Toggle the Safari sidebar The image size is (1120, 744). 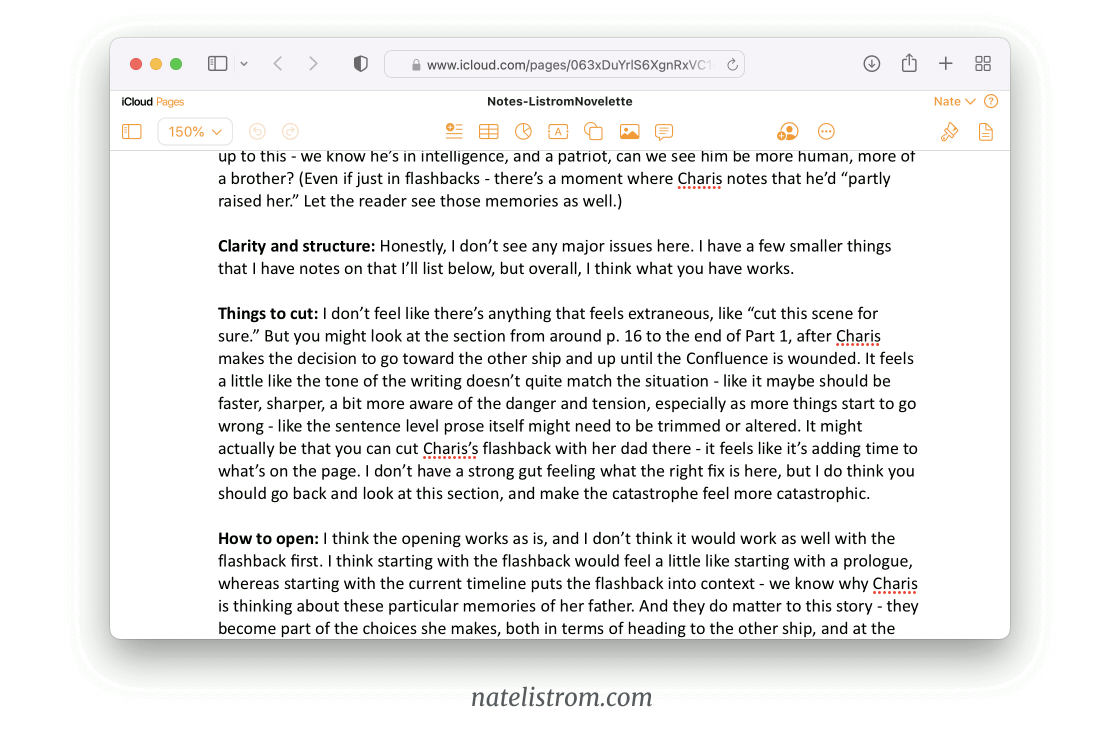click(x=217, y=64)
